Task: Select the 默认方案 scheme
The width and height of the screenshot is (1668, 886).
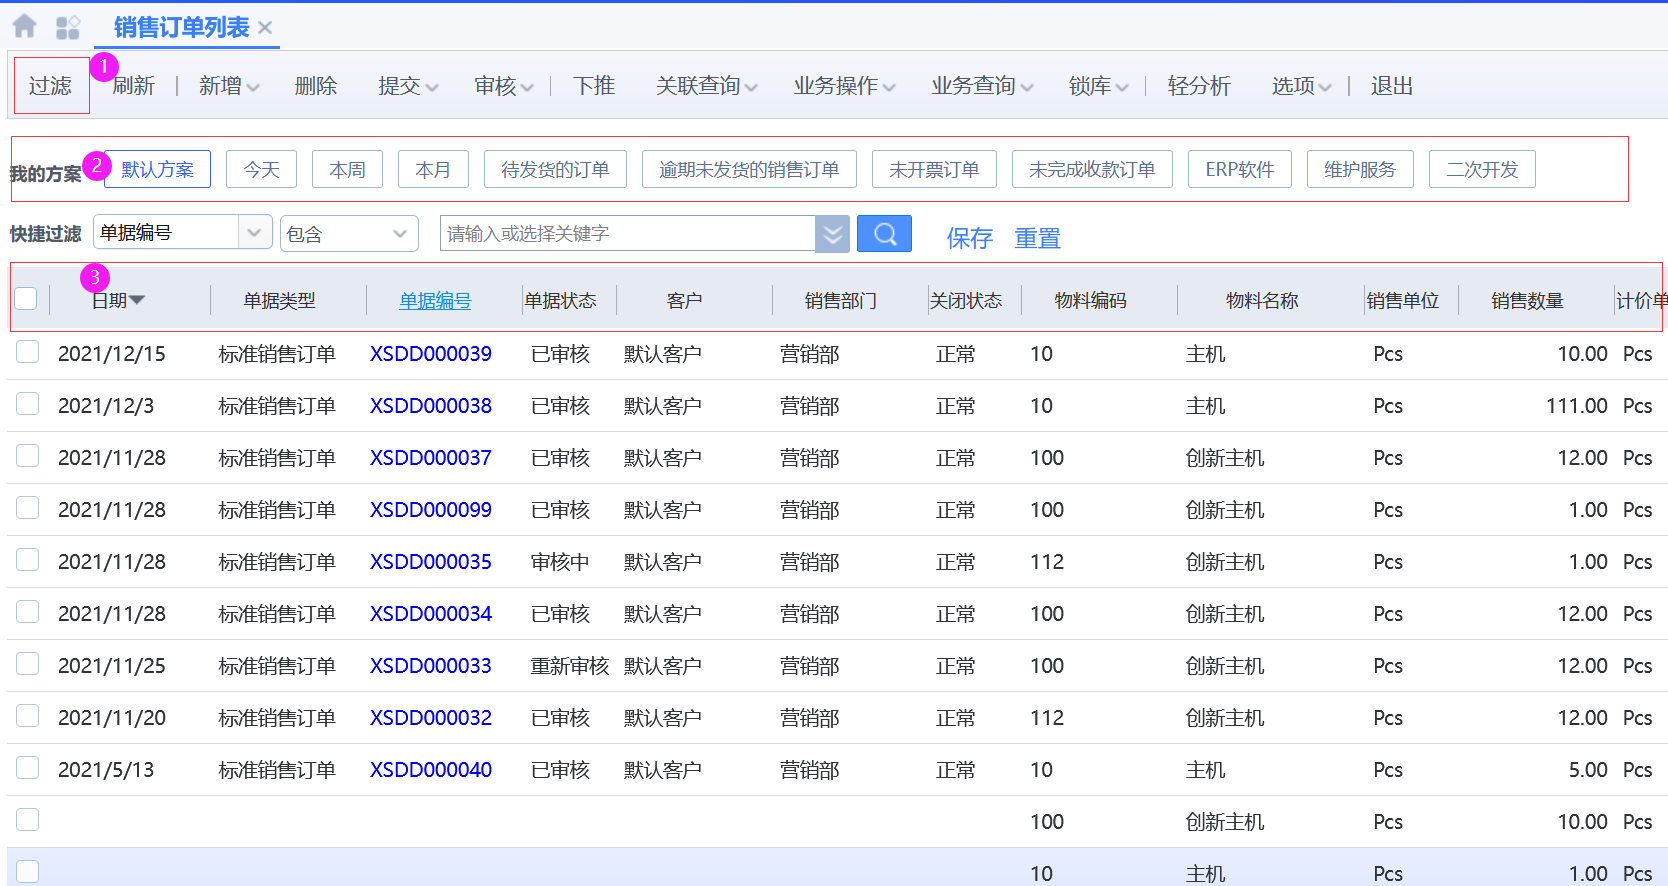Action: pyautogui.click(x=157, y=169)
